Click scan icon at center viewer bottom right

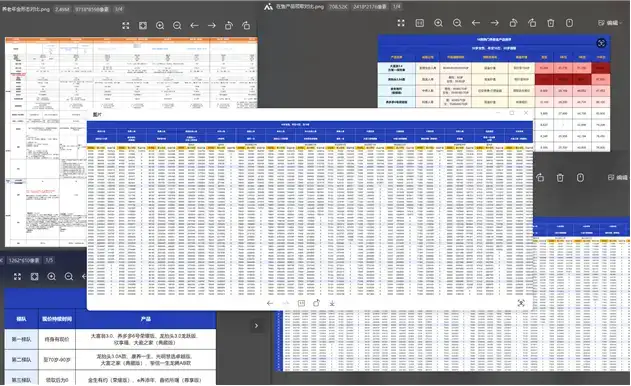pyautogui.click(x=521, y=303)
